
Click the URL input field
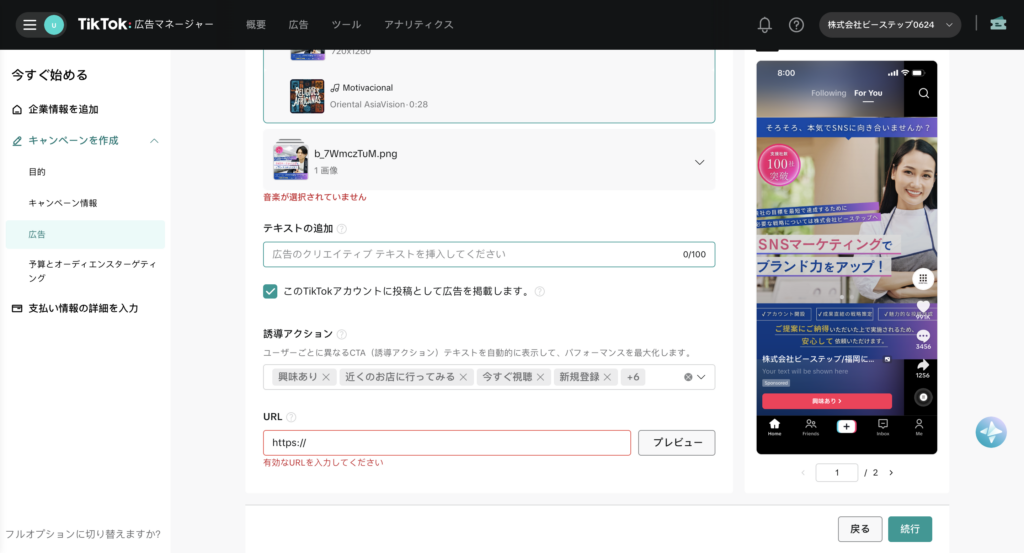click(447, 443)
